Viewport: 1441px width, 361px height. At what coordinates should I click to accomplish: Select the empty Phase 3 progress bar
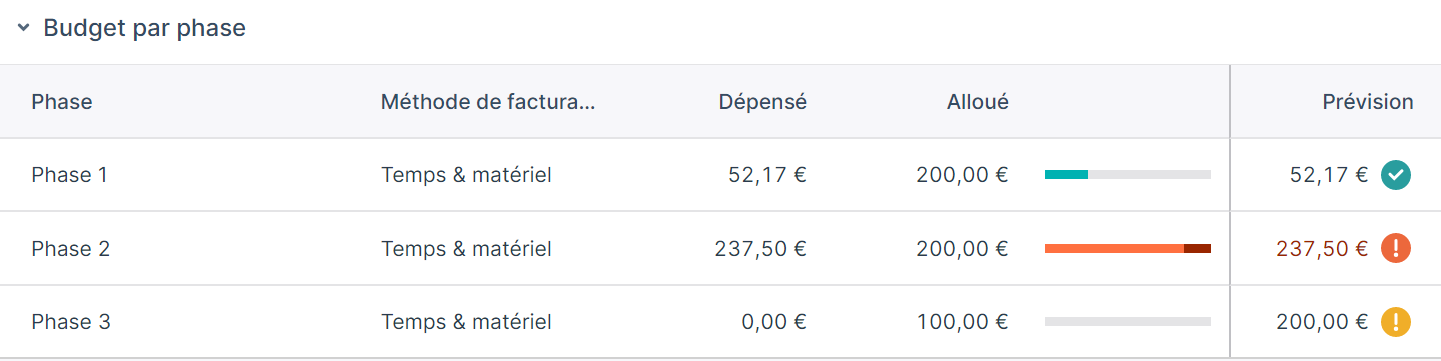[x=1128, y=322]
